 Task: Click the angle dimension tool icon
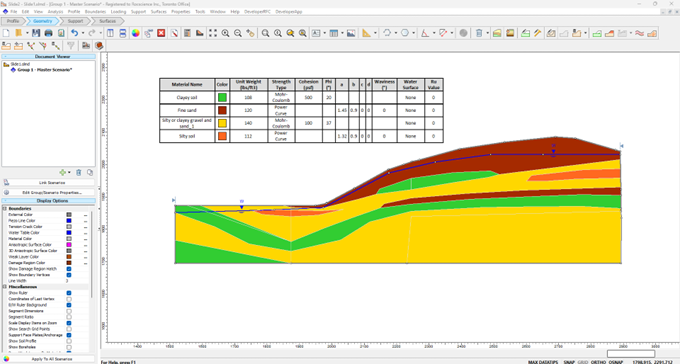click(x=425, y=33)
